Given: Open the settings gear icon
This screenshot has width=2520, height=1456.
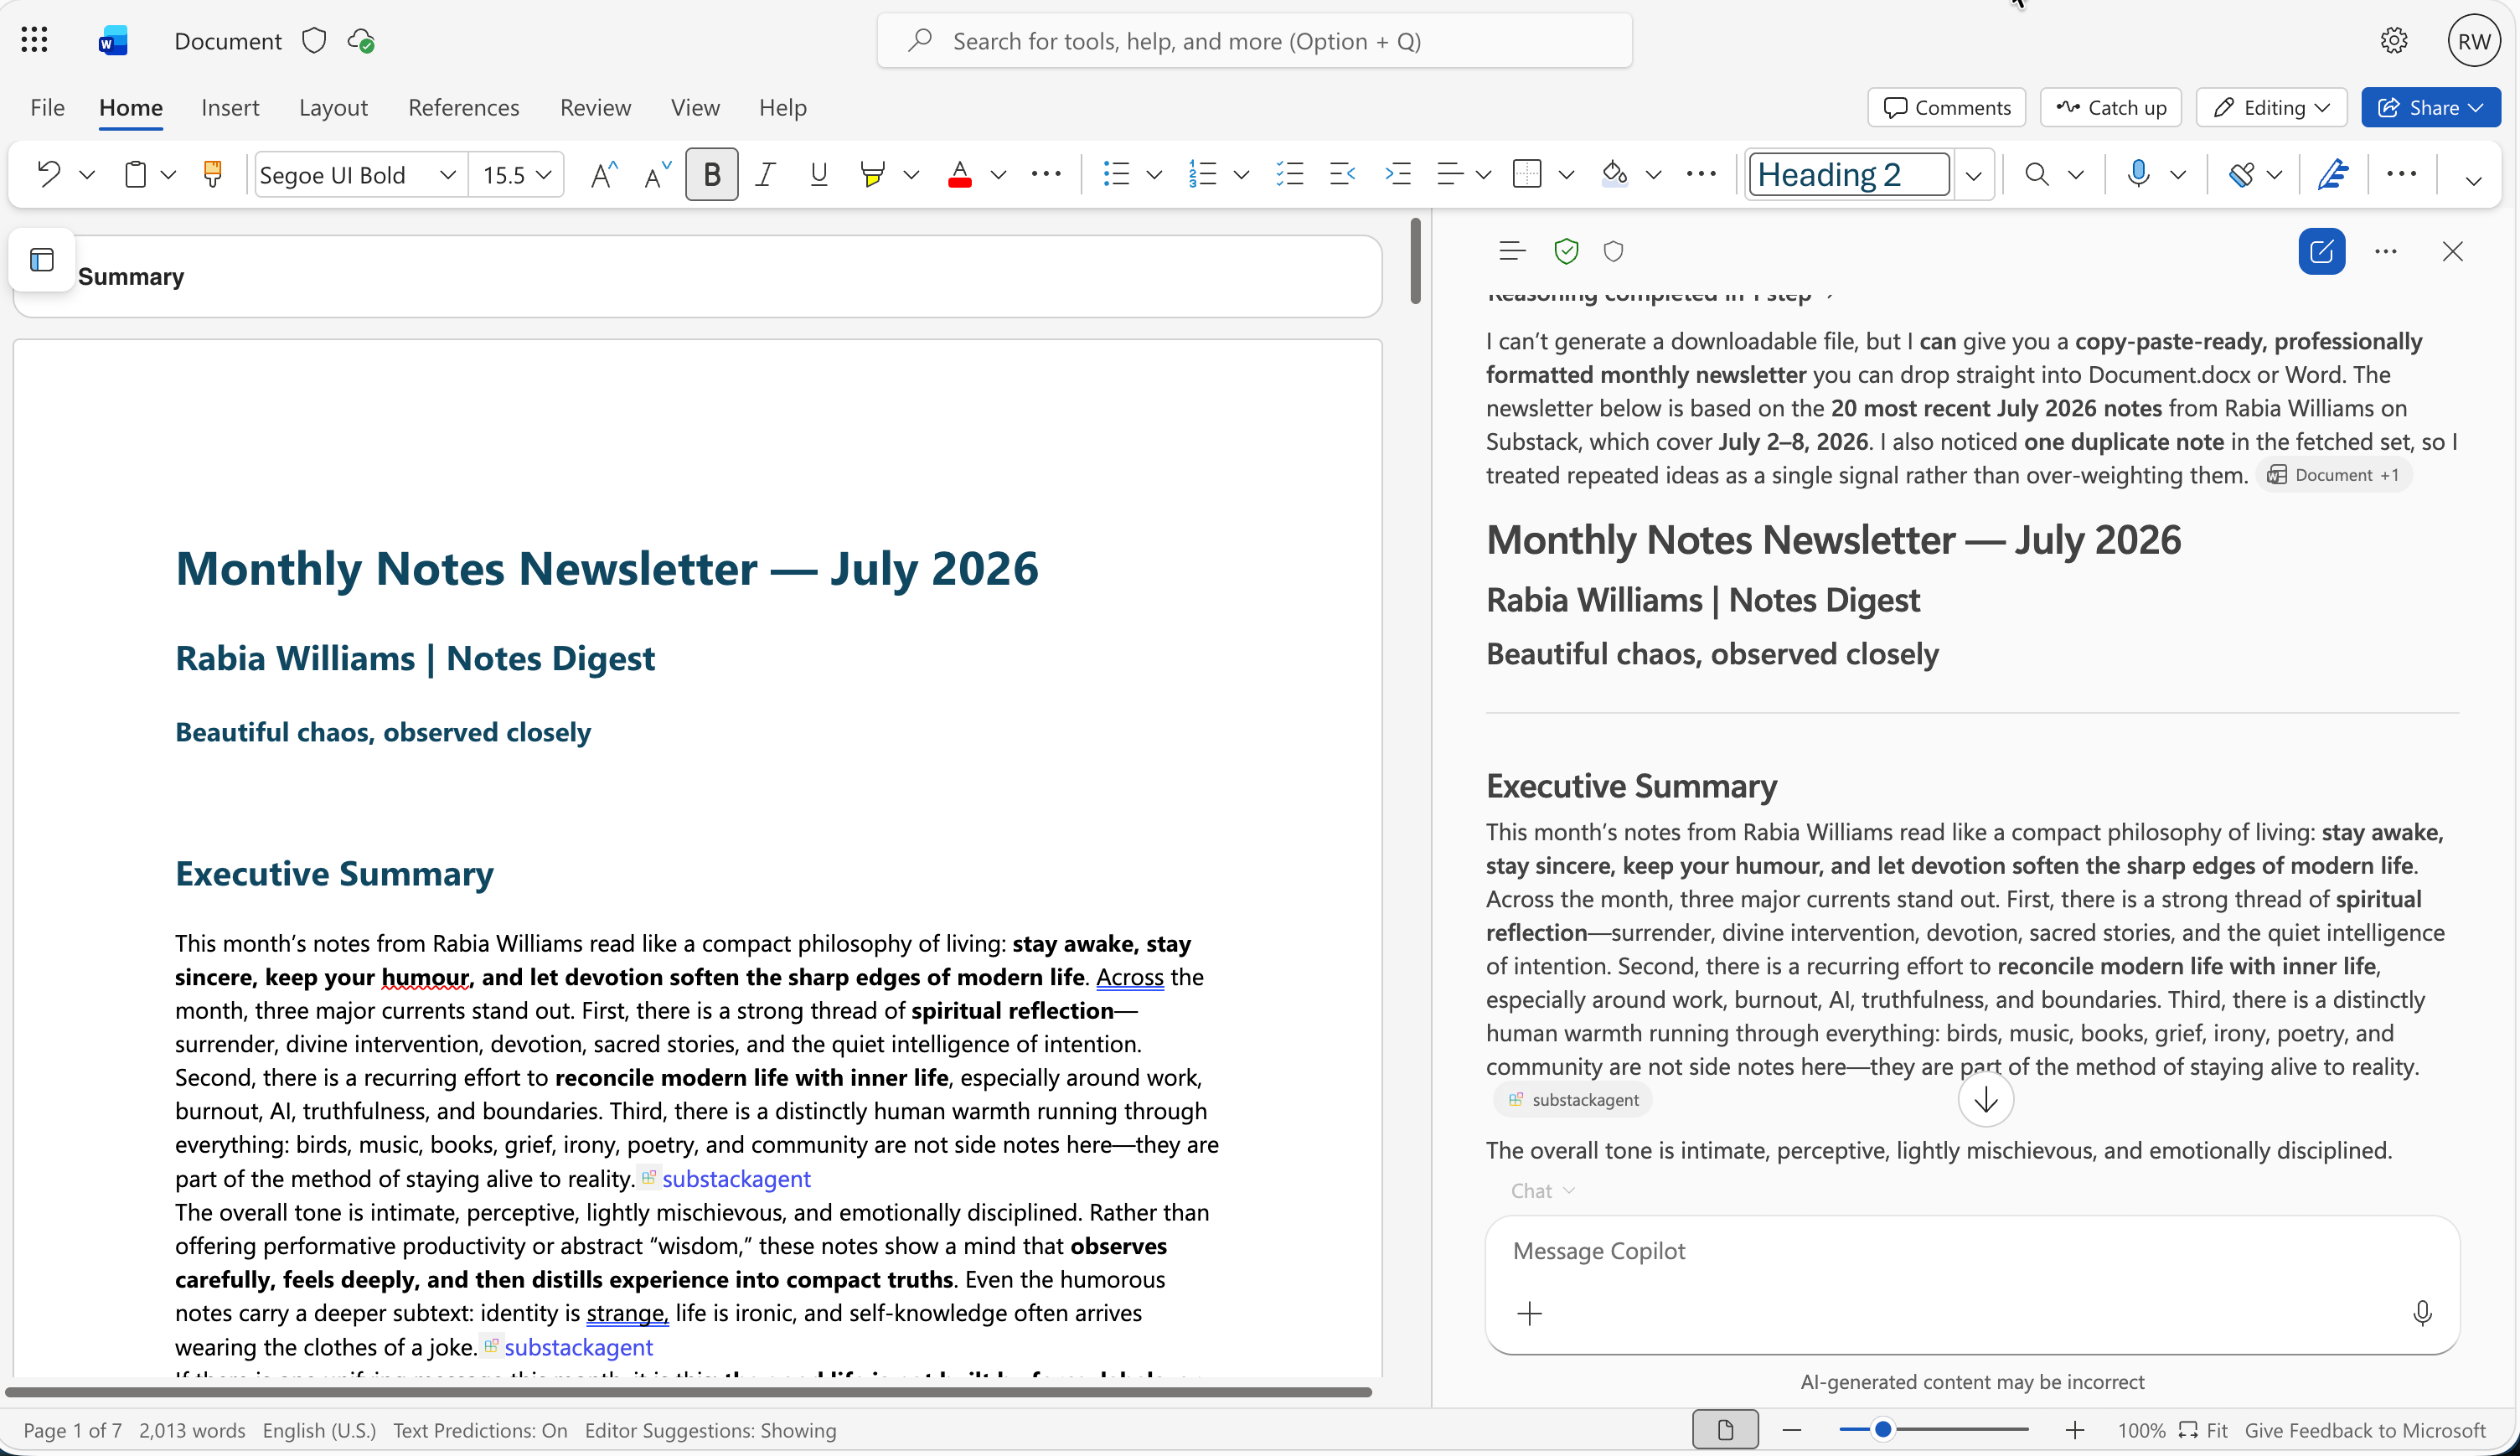Looking at the screenshot, I should click(2394, 41).
